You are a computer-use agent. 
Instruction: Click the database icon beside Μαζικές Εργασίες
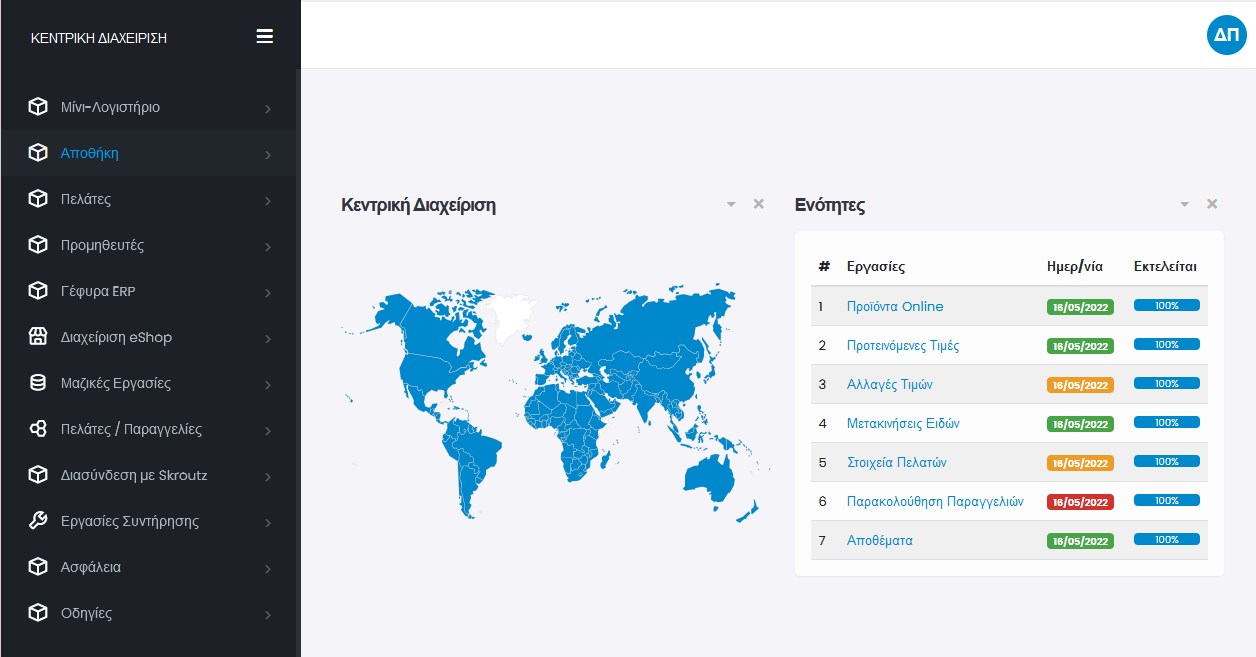38,383
